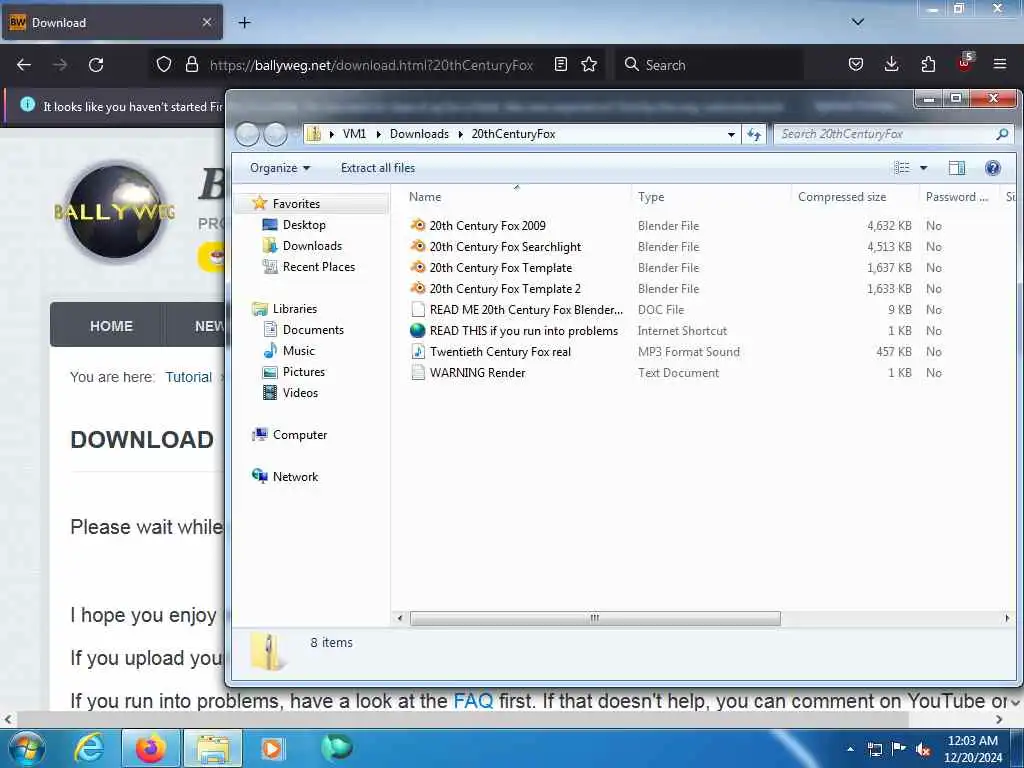The width and height of the screenshot is (1024, 768).
Task: Follow the Tutorial breadcrumb link
Action: (188, 377)
